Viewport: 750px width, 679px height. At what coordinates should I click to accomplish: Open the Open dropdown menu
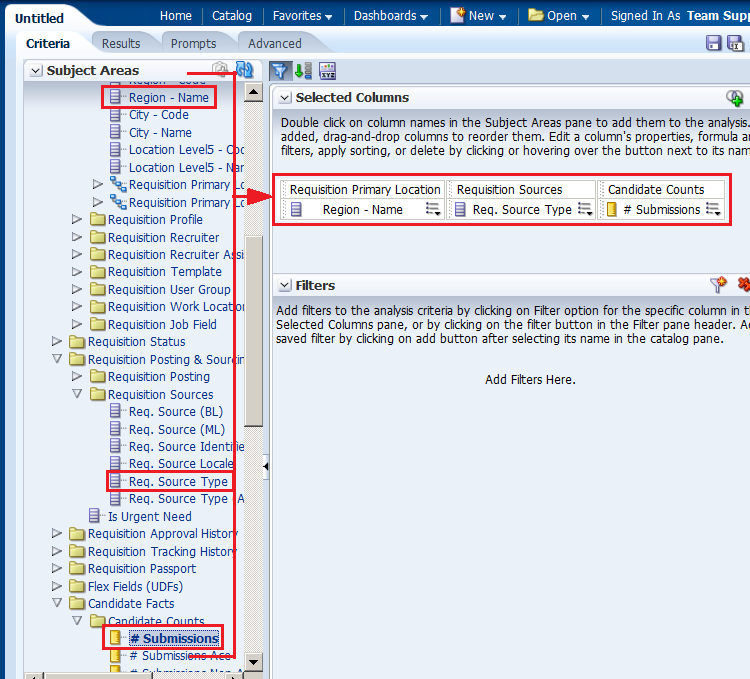tap(559, 16)
